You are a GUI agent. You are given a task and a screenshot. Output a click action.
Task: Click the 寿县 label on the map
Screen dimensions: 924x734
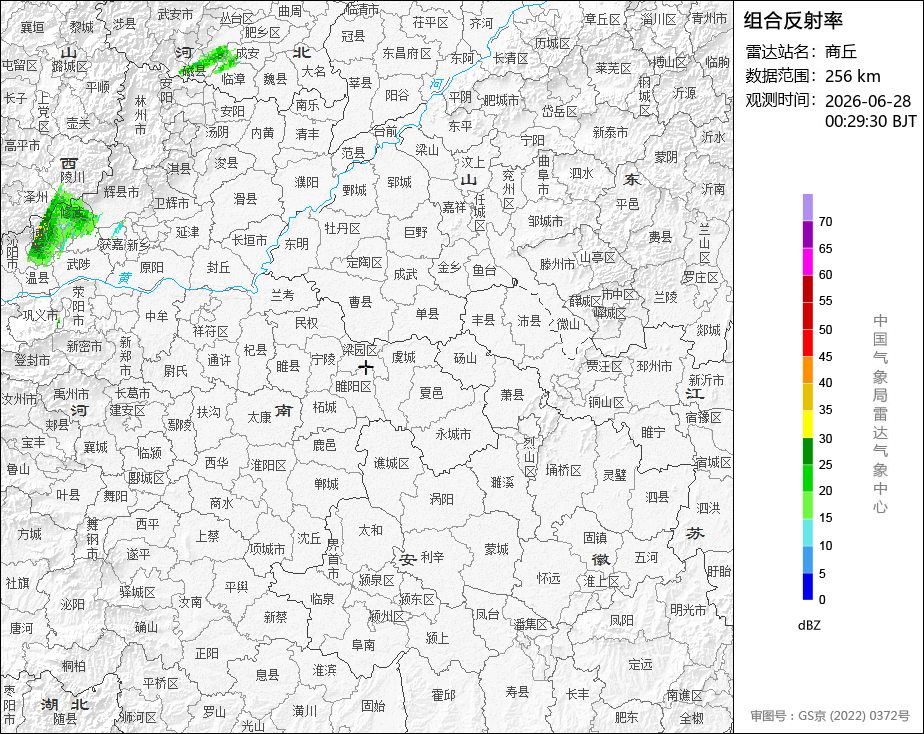tap(517, 692)
